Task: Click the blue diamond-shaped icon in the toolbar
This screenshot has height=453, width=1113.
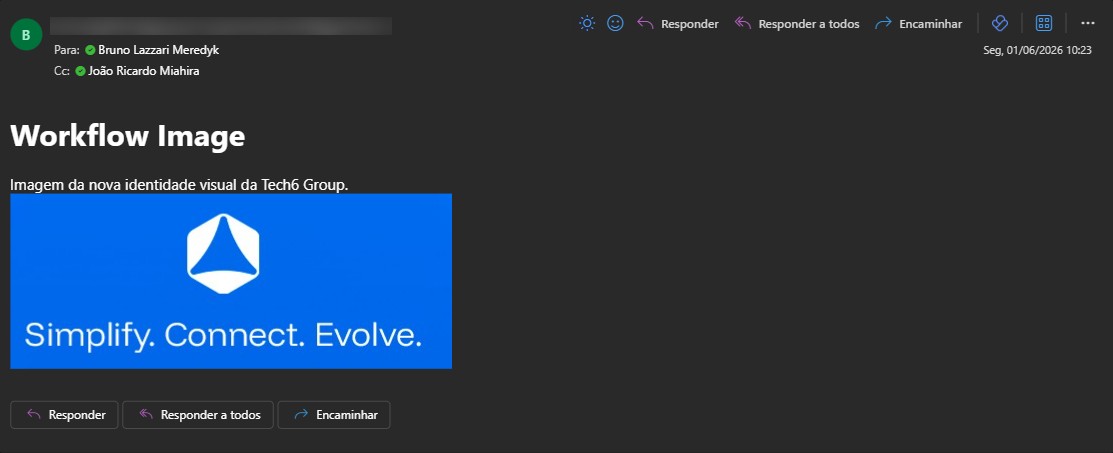Action: (999, 23)
